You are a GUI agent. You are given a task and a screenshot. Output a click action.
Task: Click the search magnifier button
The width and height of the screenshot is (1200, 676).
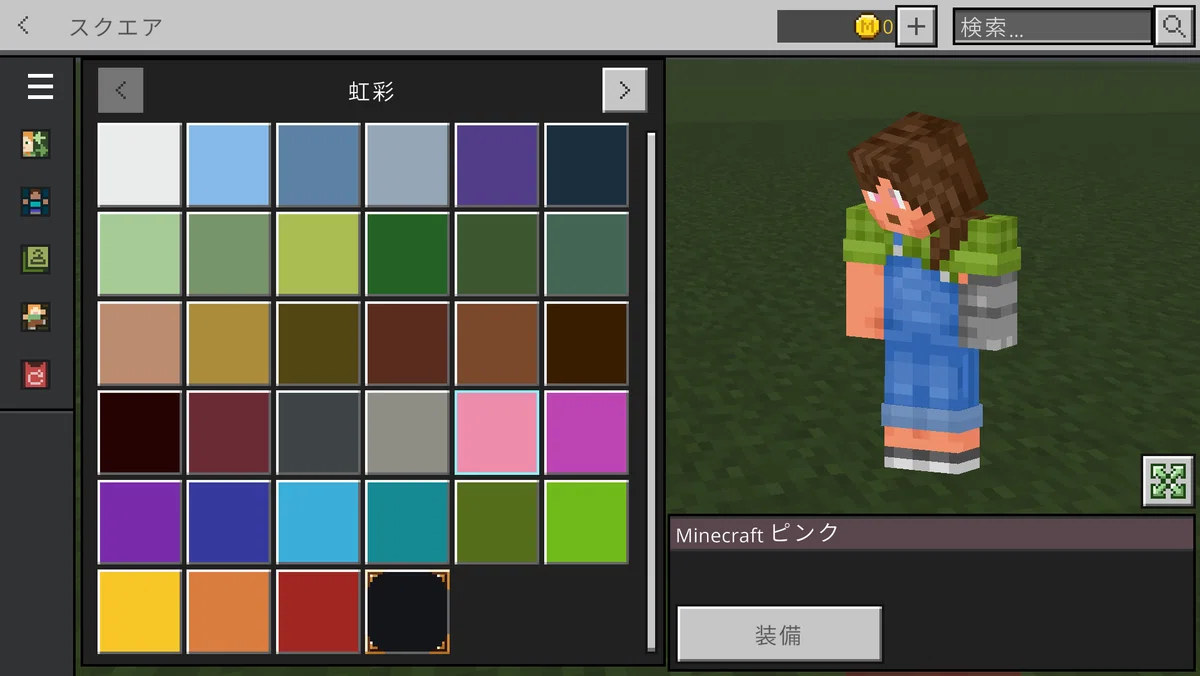tap(1174, 27)
